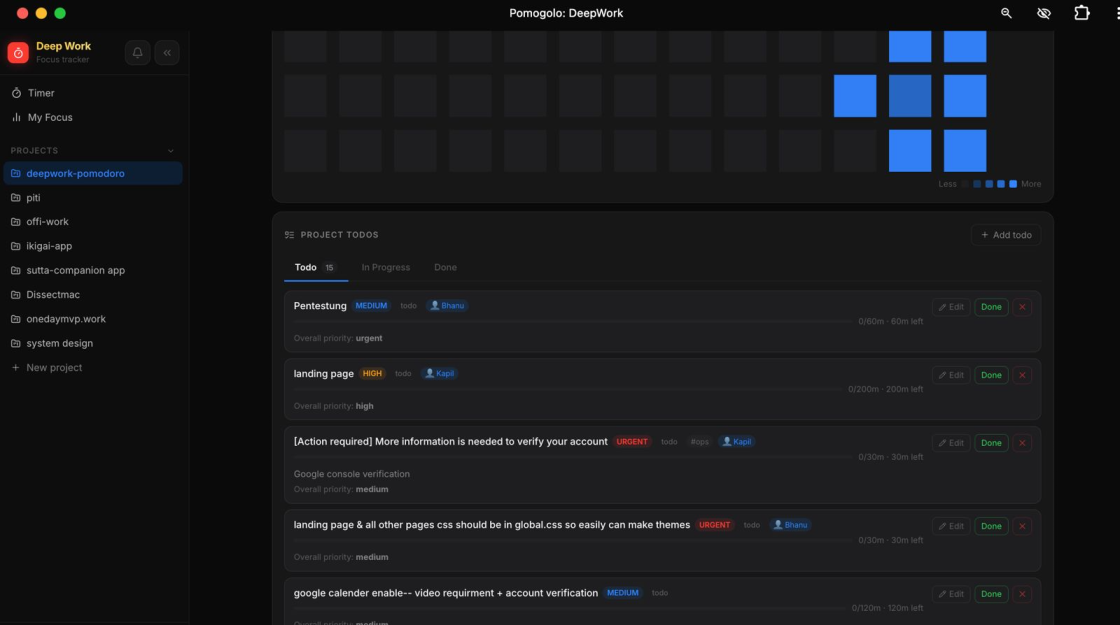Mark Pentestung todo as Done
Viewport: 1120px width, 625px height.
coord(991,307)
